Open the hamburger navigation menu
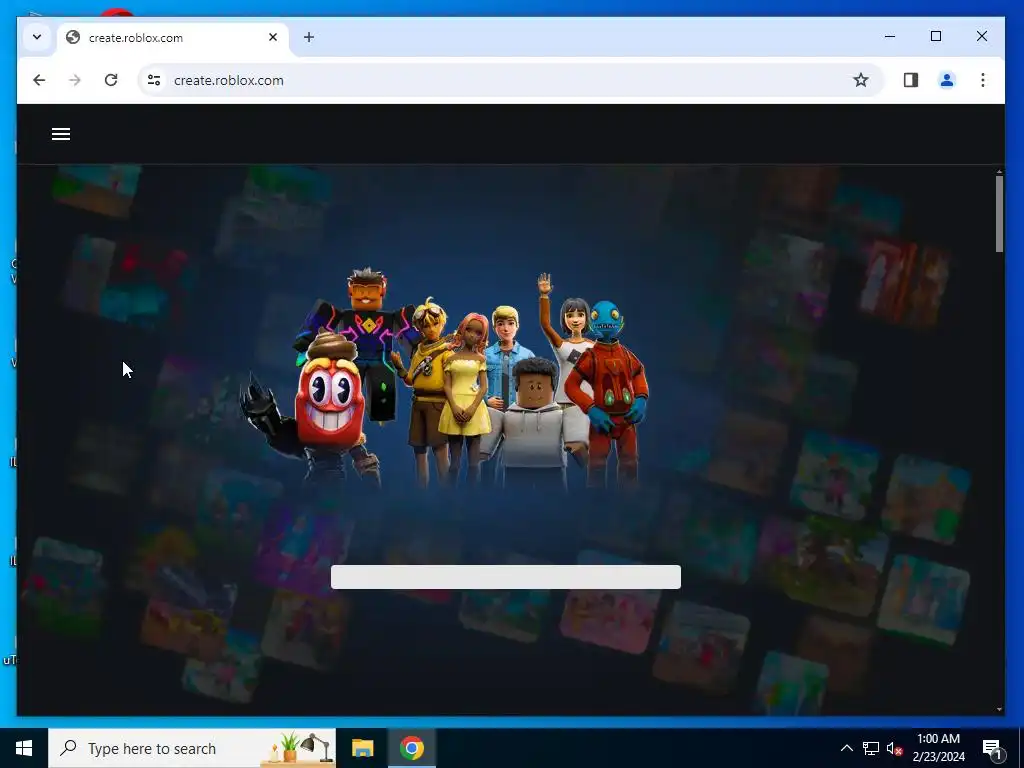 point(61,134)
